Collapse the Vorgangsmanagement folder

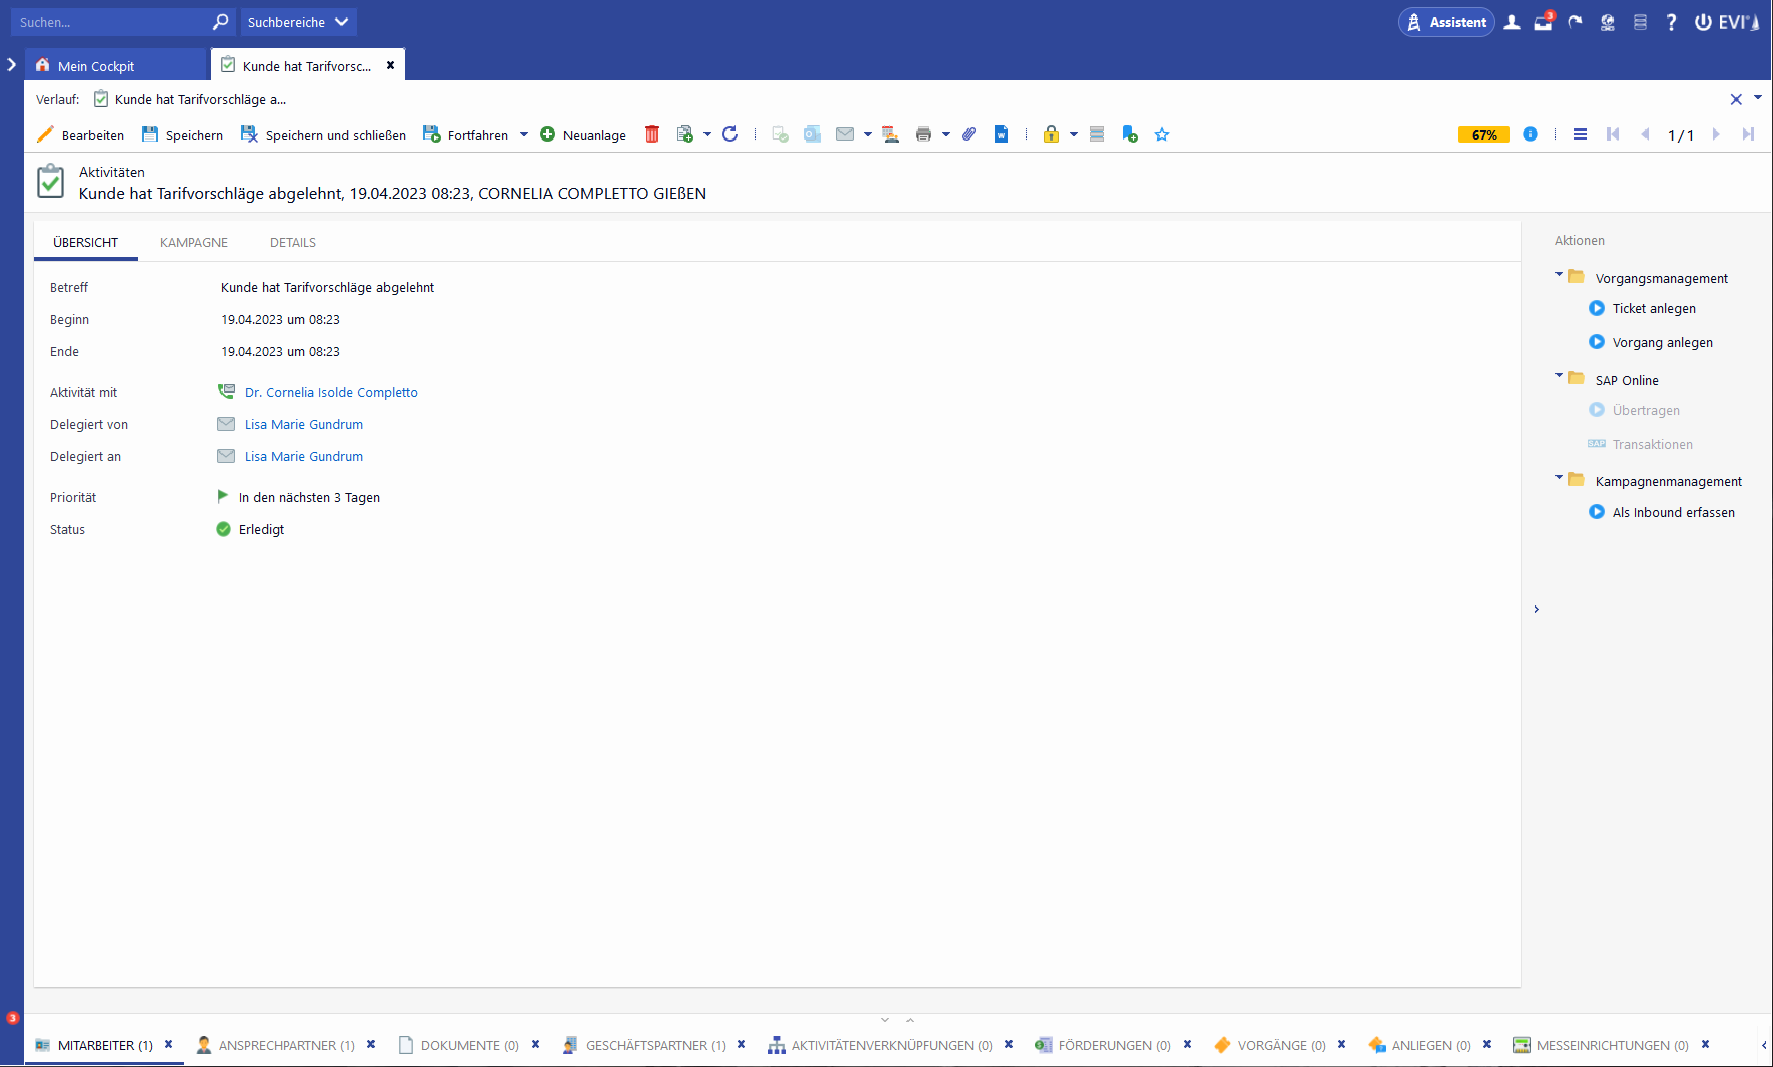1559,275
